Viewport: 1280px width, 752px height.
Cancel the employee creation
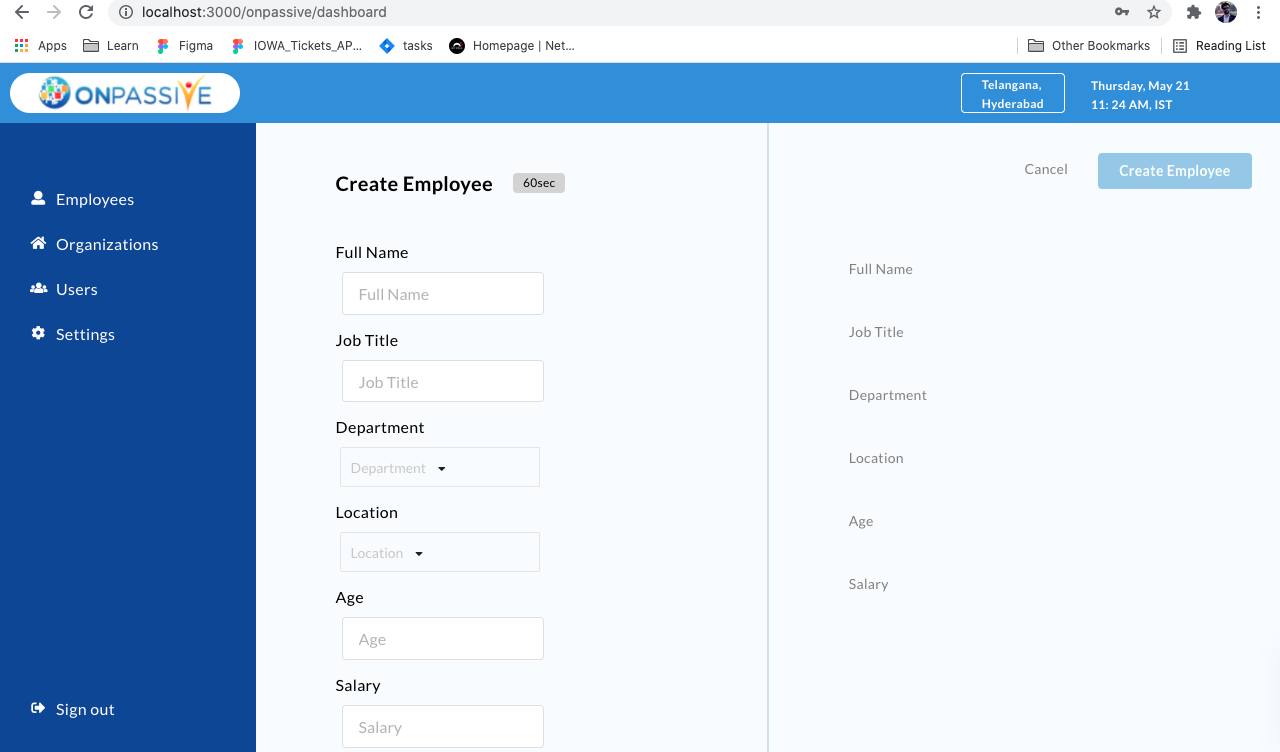pos(1045,169)
